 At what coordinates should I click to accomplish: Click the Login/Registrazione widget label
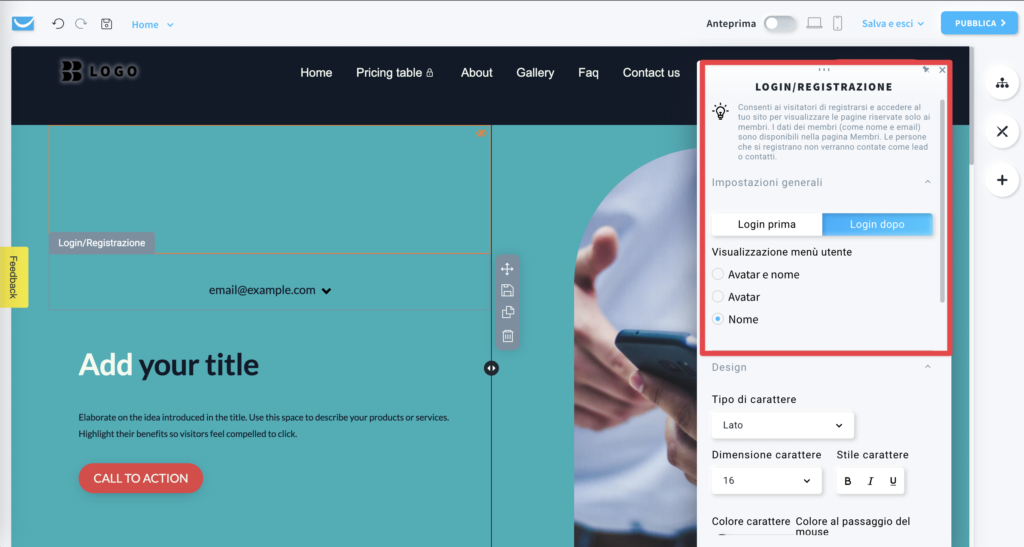[x=102, y=243]
